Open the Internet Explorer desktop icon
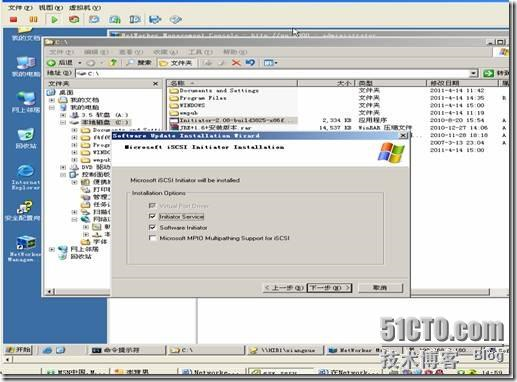Screen dimensions: 517x382 (25, 177)
